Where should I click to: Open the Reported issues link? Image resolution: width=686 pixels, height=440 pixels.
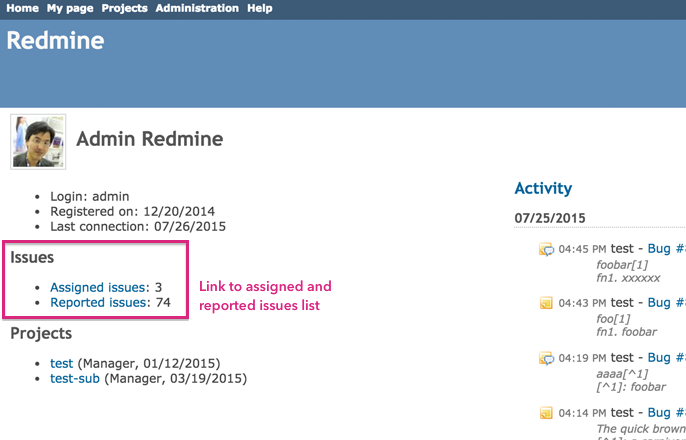pos(98,303)
